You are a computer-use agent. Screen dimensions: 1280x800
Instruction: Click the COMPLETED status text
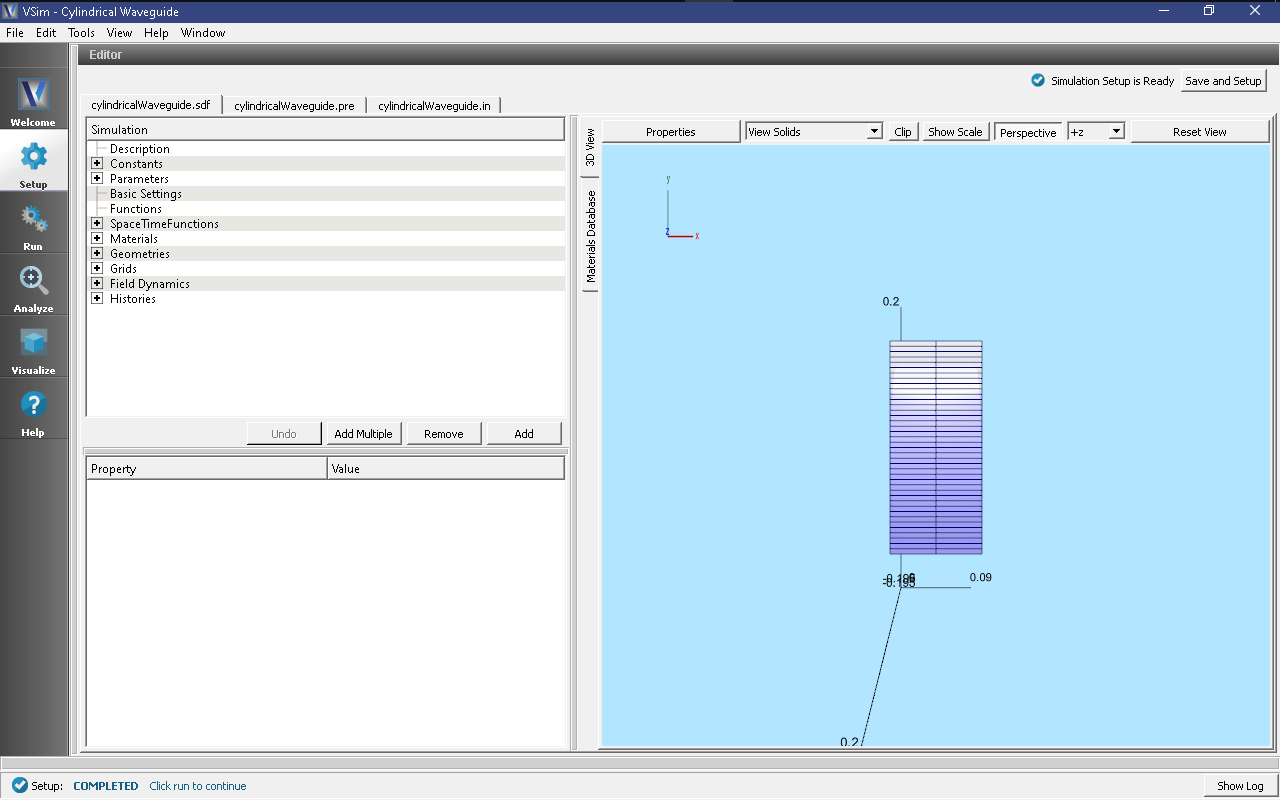tap(106, 786)
